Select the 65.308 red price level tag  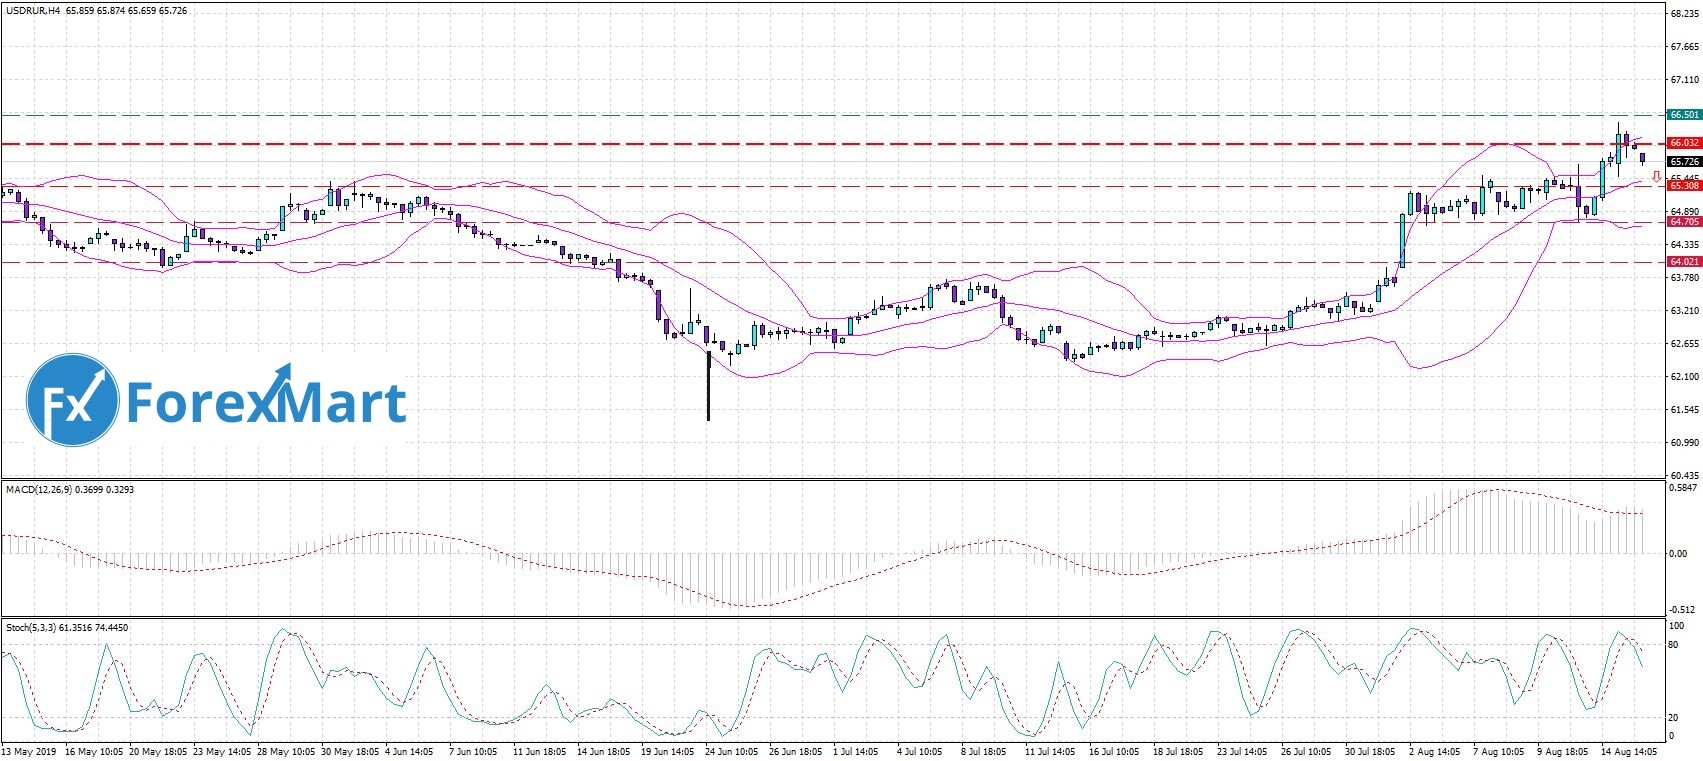(x=1684, y=186)
